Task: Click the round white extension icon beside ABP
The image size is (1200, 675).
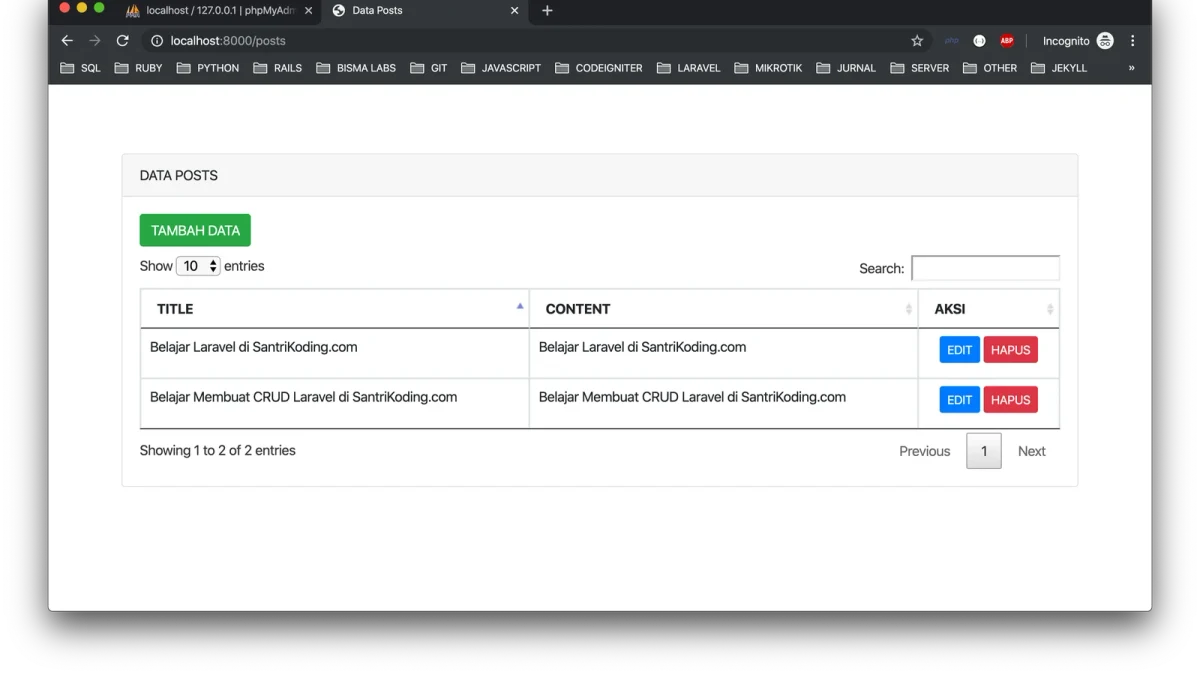Action: coord(979,41)
